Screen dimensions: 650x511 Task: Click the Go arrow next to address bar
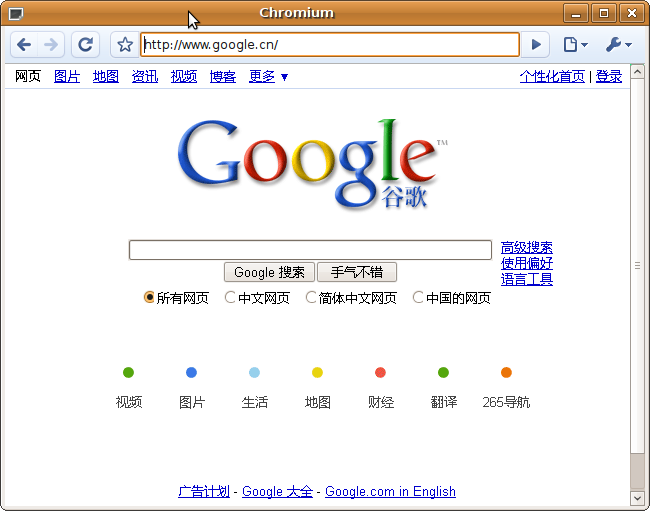[535, 44]
